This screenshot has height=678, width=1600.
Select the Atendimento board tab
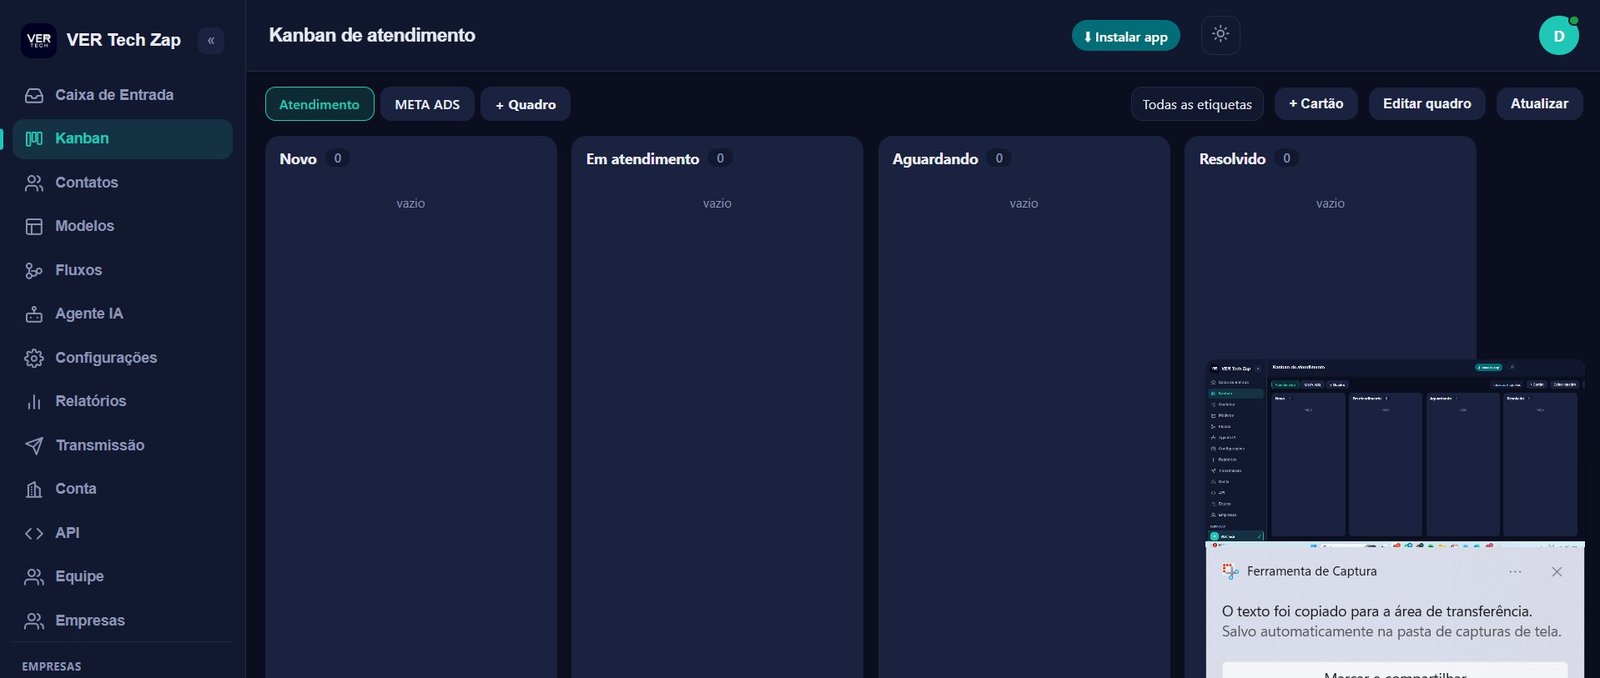pyautogui.click(x=319, y=104)
